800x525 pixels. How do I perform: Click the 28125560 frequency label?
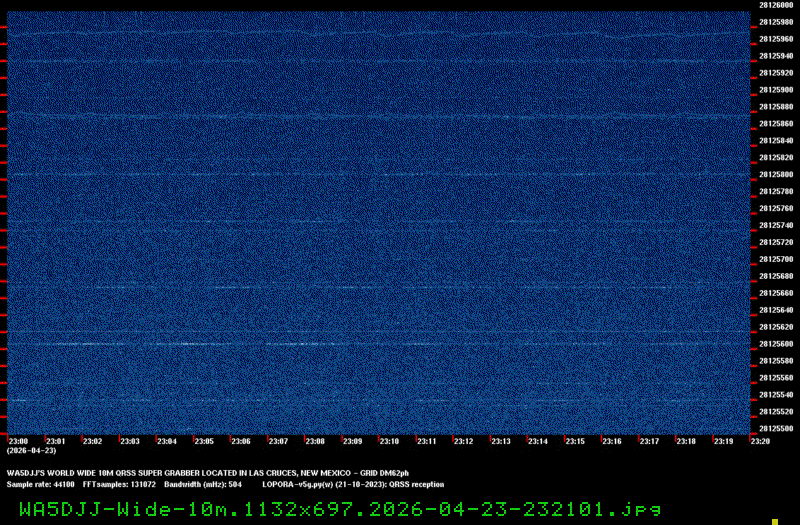(776, 378)
